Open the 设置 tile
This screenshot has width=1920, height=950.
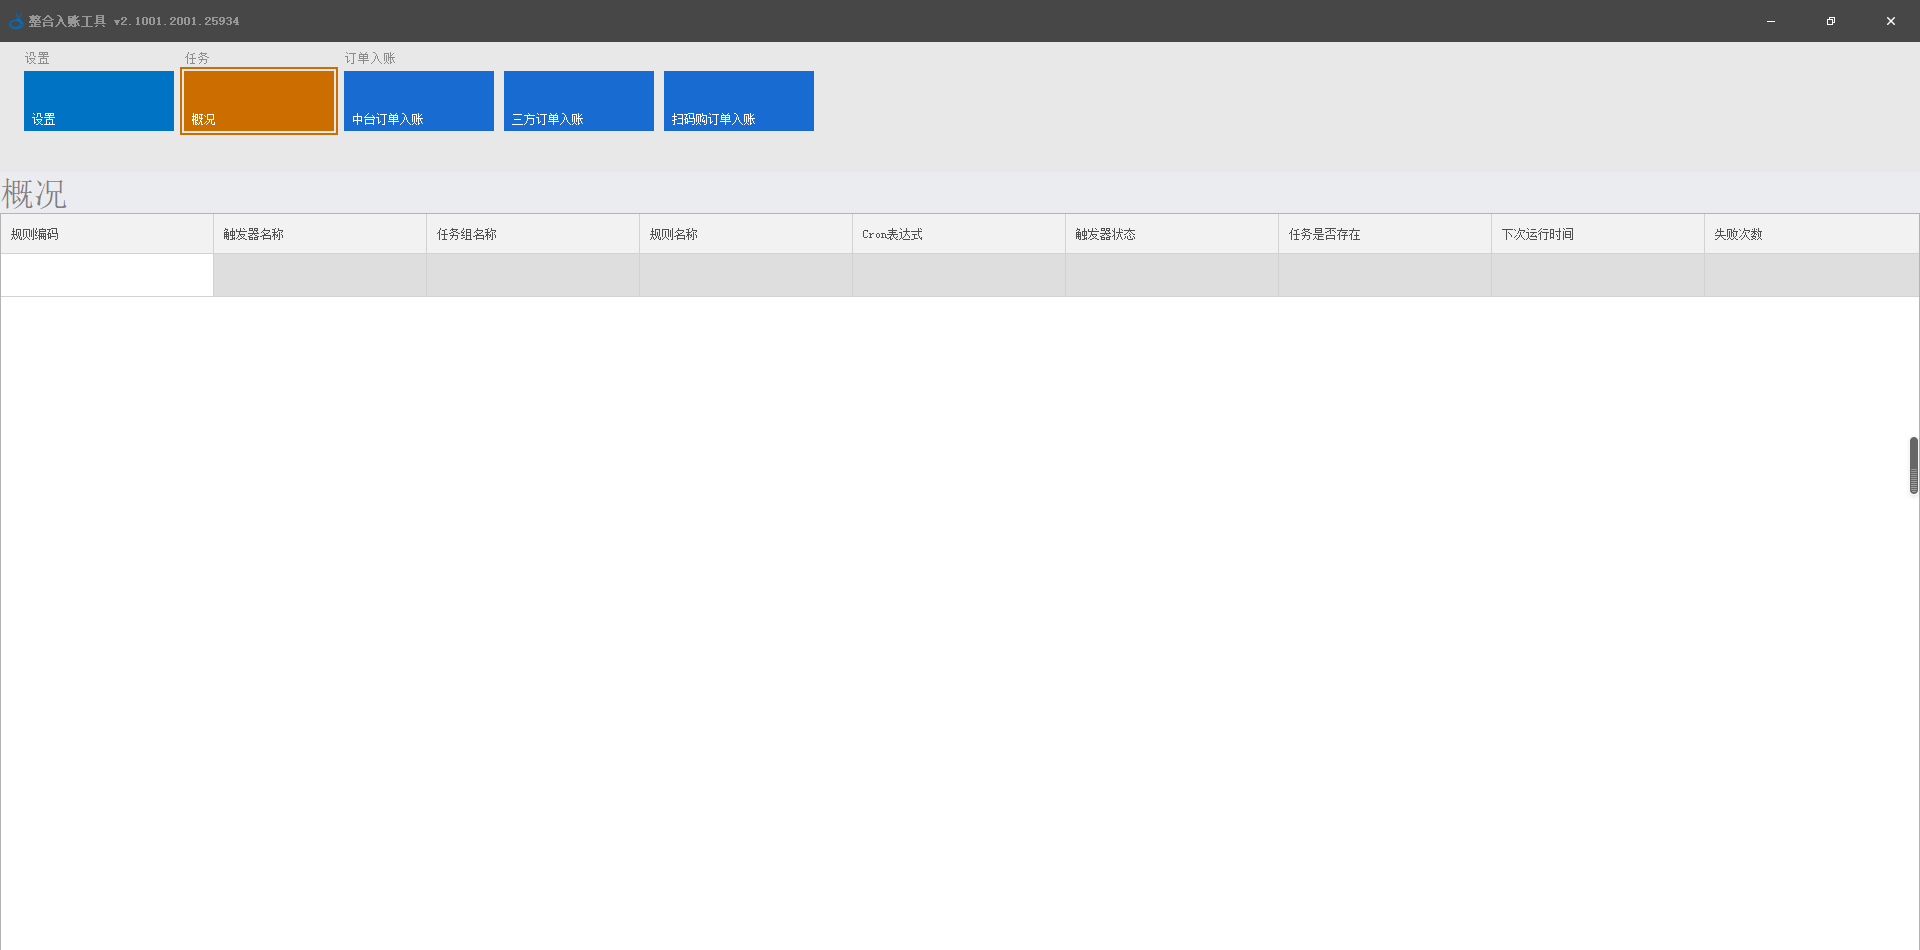pyautogui.click(x=99, y=101)
